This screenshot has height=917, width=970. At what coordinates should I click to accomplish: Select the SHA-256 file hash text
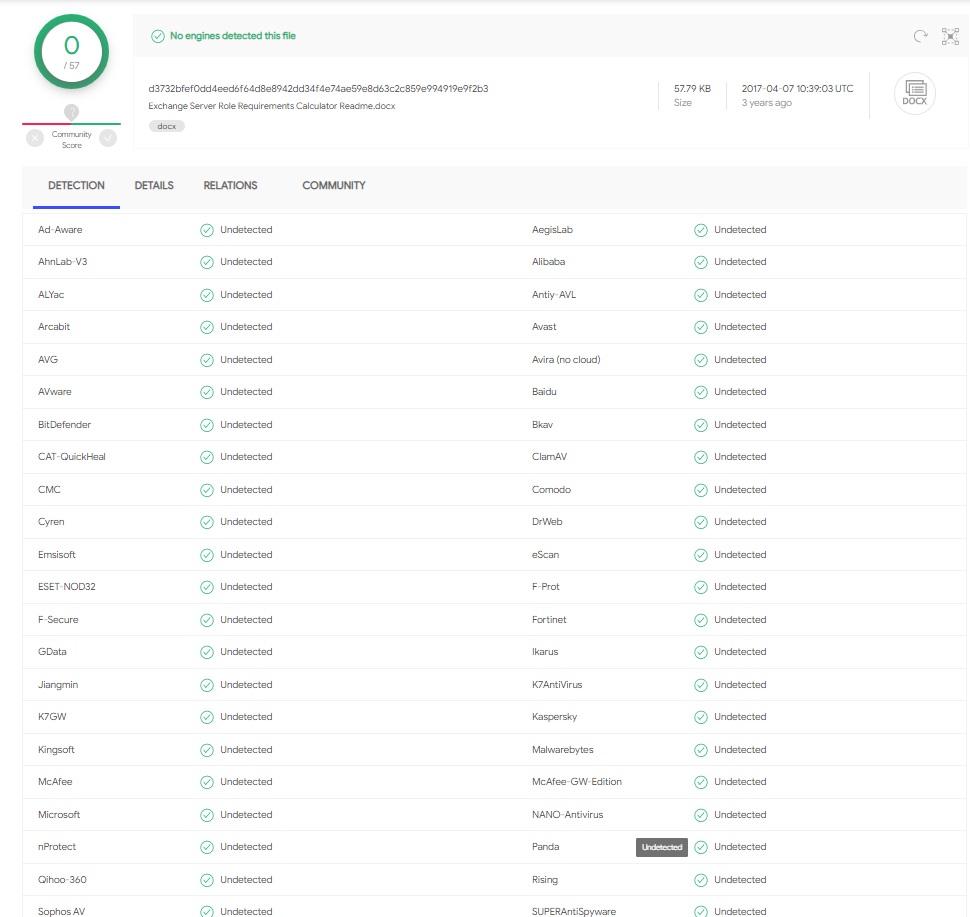point(318,88)
